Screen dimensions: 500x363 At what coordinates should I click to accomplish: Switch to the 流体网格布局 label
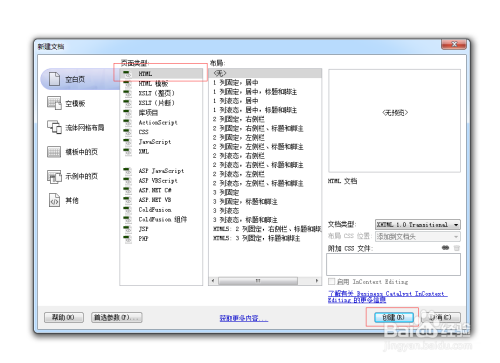(85, 128)
